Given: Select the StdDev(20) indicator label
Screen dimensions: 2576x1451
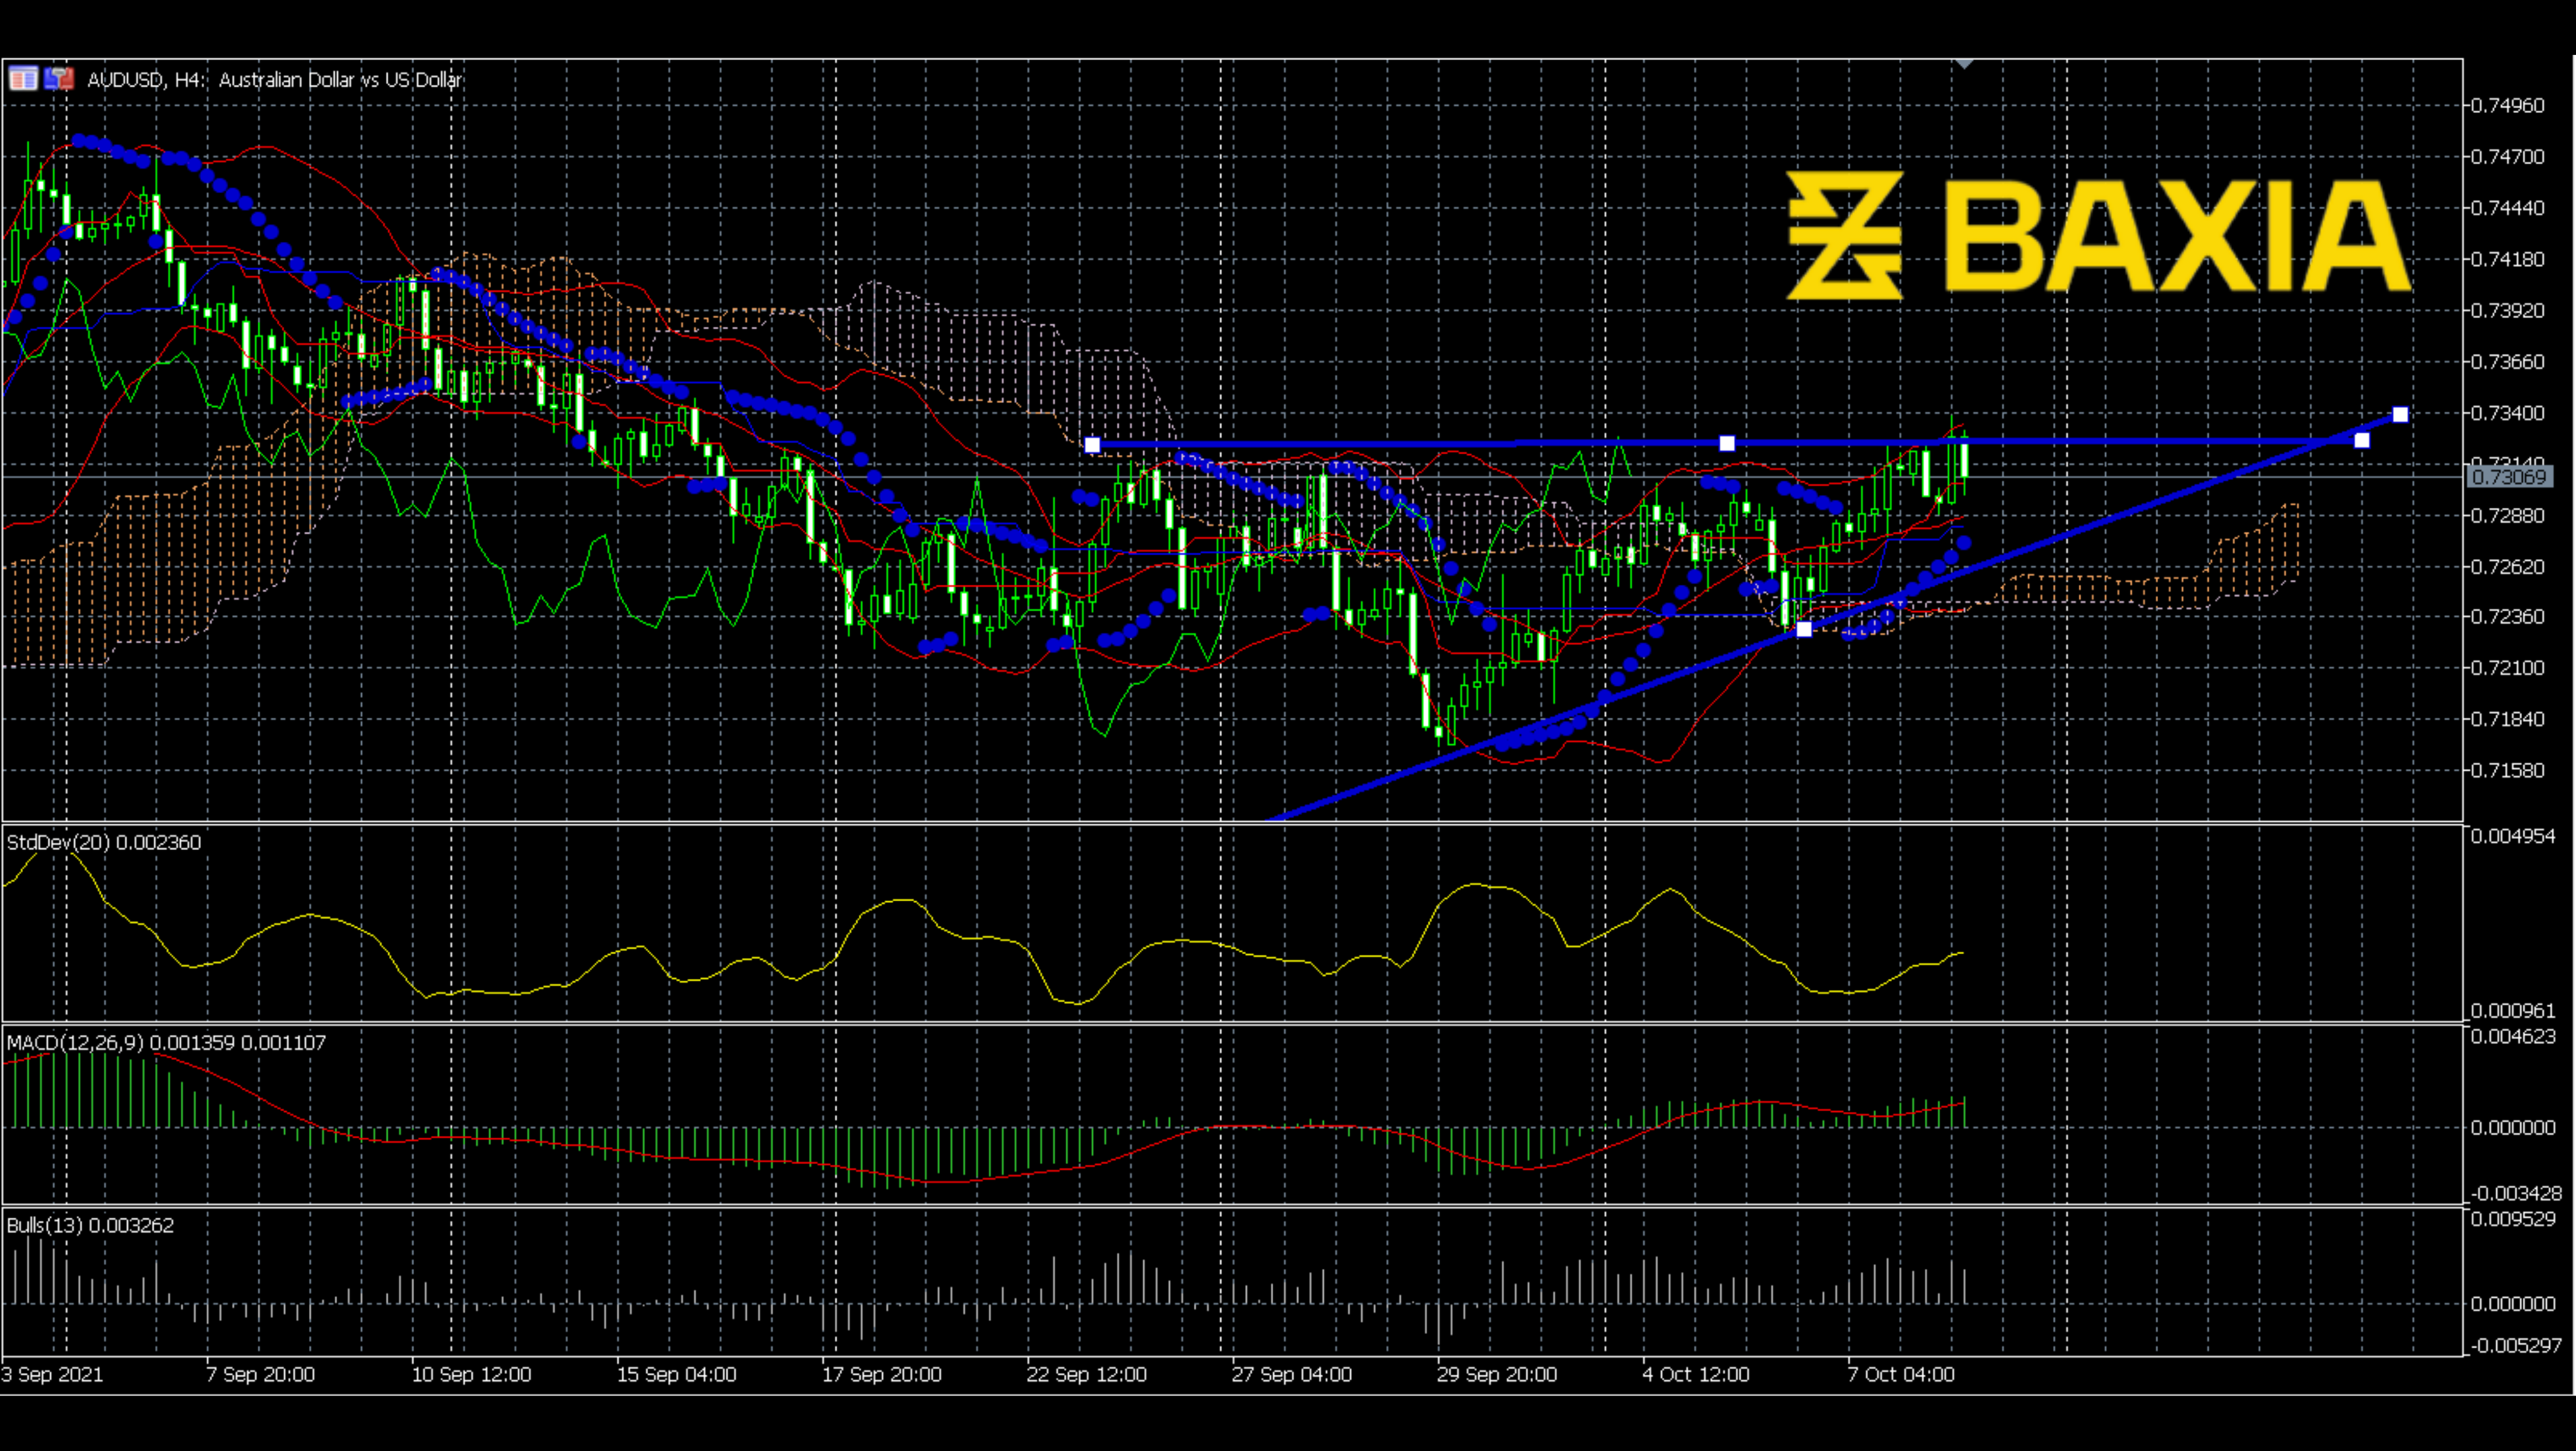Looking at the screenshot, I should click(104, 843).
